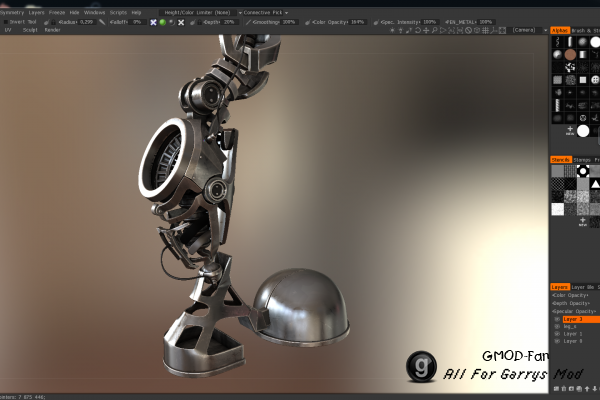
Task: Toggle visibility of Layer 1
Action: (557, 334)
